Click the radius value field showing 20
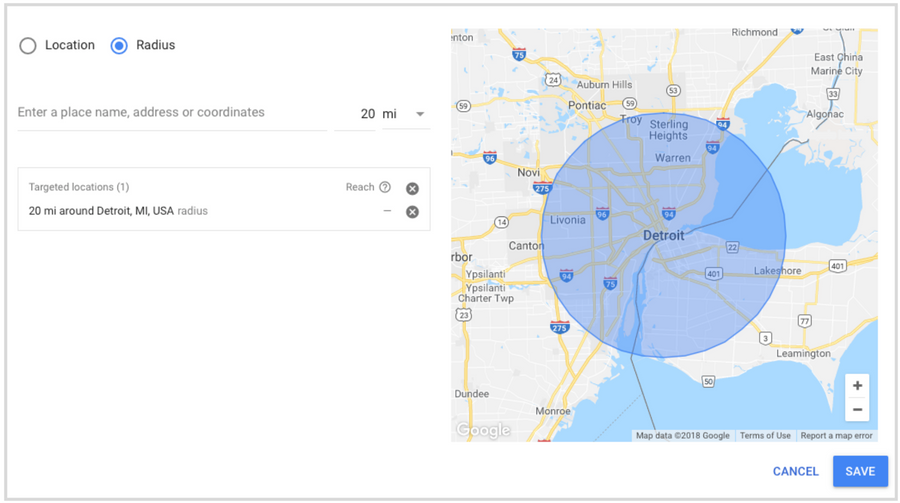Viewport: 900px width, 503px height. (366, 114)
